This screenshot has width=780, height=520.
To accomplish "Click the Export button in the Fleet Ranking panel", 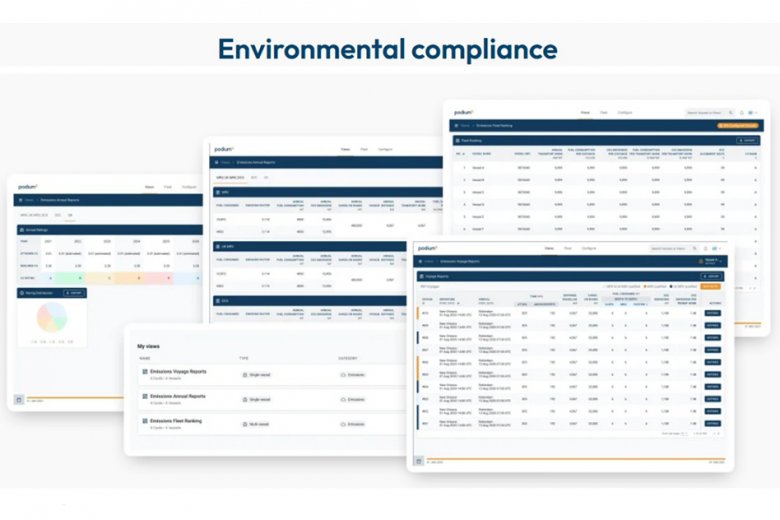I will click(750, 141).
